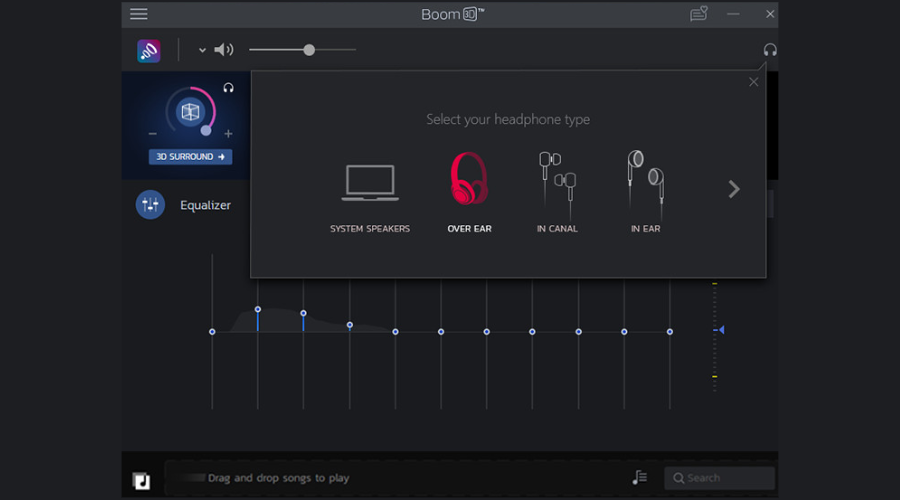
Task: Click the Search songs input field
Action: tap(719, 478)
